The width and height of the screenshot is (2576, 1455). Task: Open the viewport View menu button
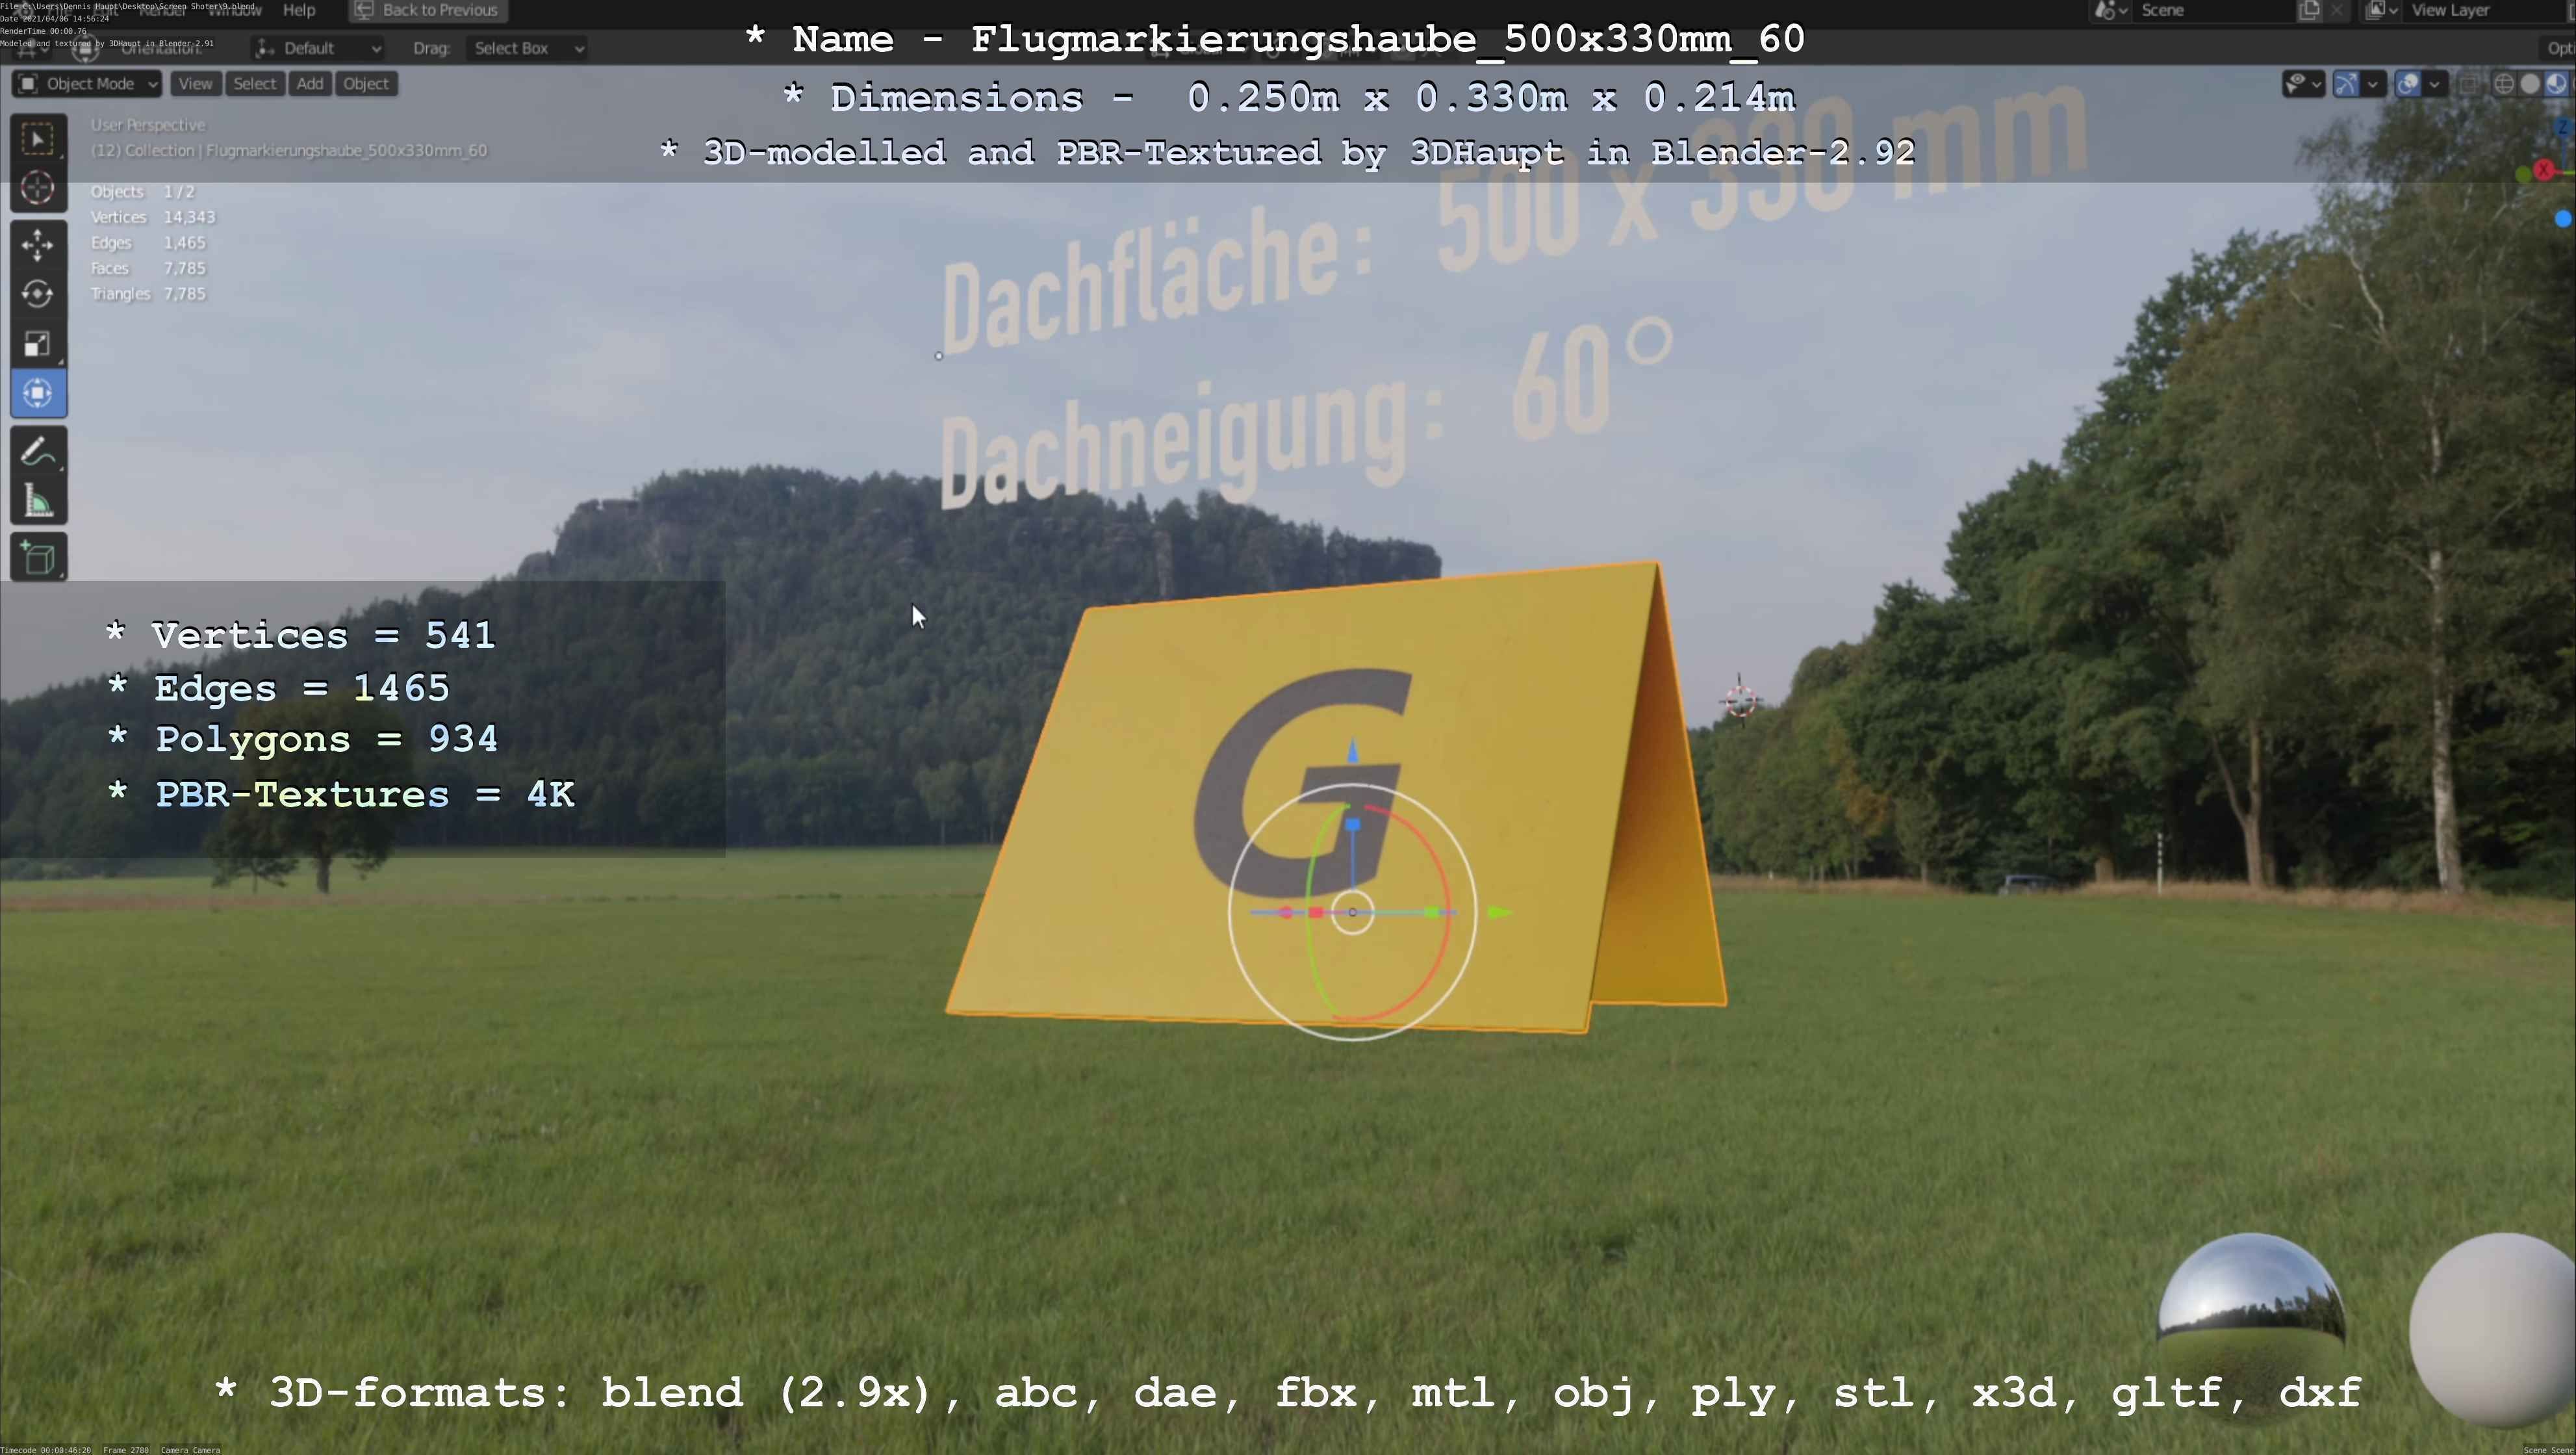point(195,84)
